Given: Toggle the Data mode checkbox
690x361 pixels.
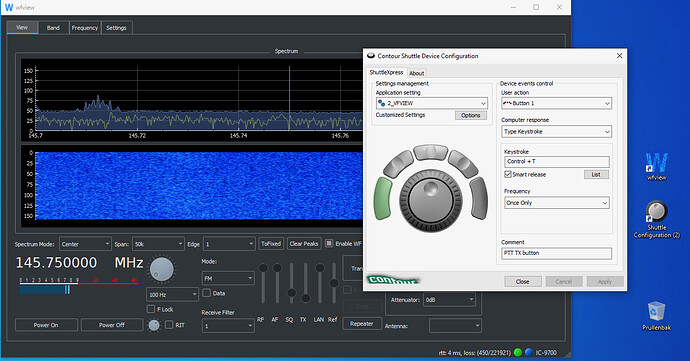Looking at the screenshot, I should [x=206, y=293].
